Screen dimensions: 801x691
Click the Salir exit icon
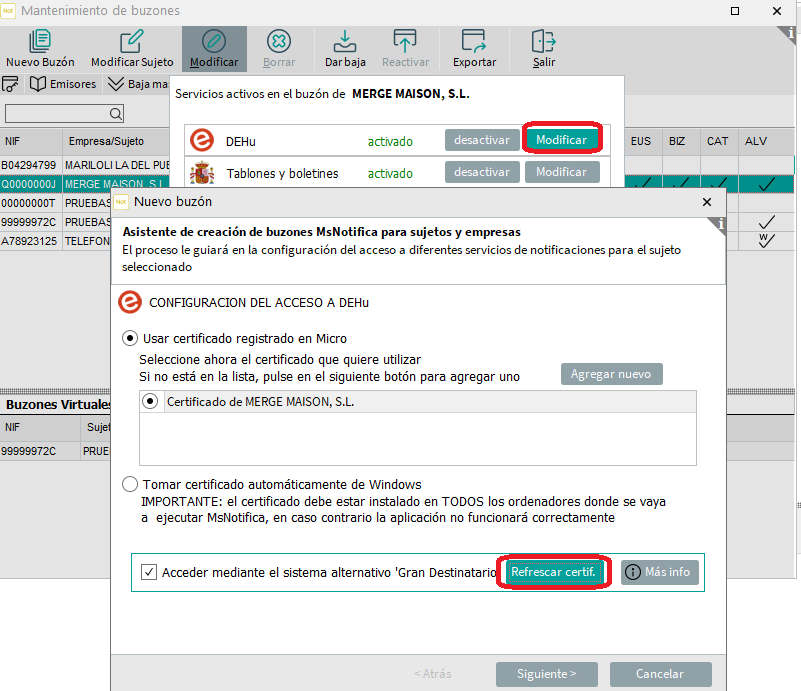[543, 42]
